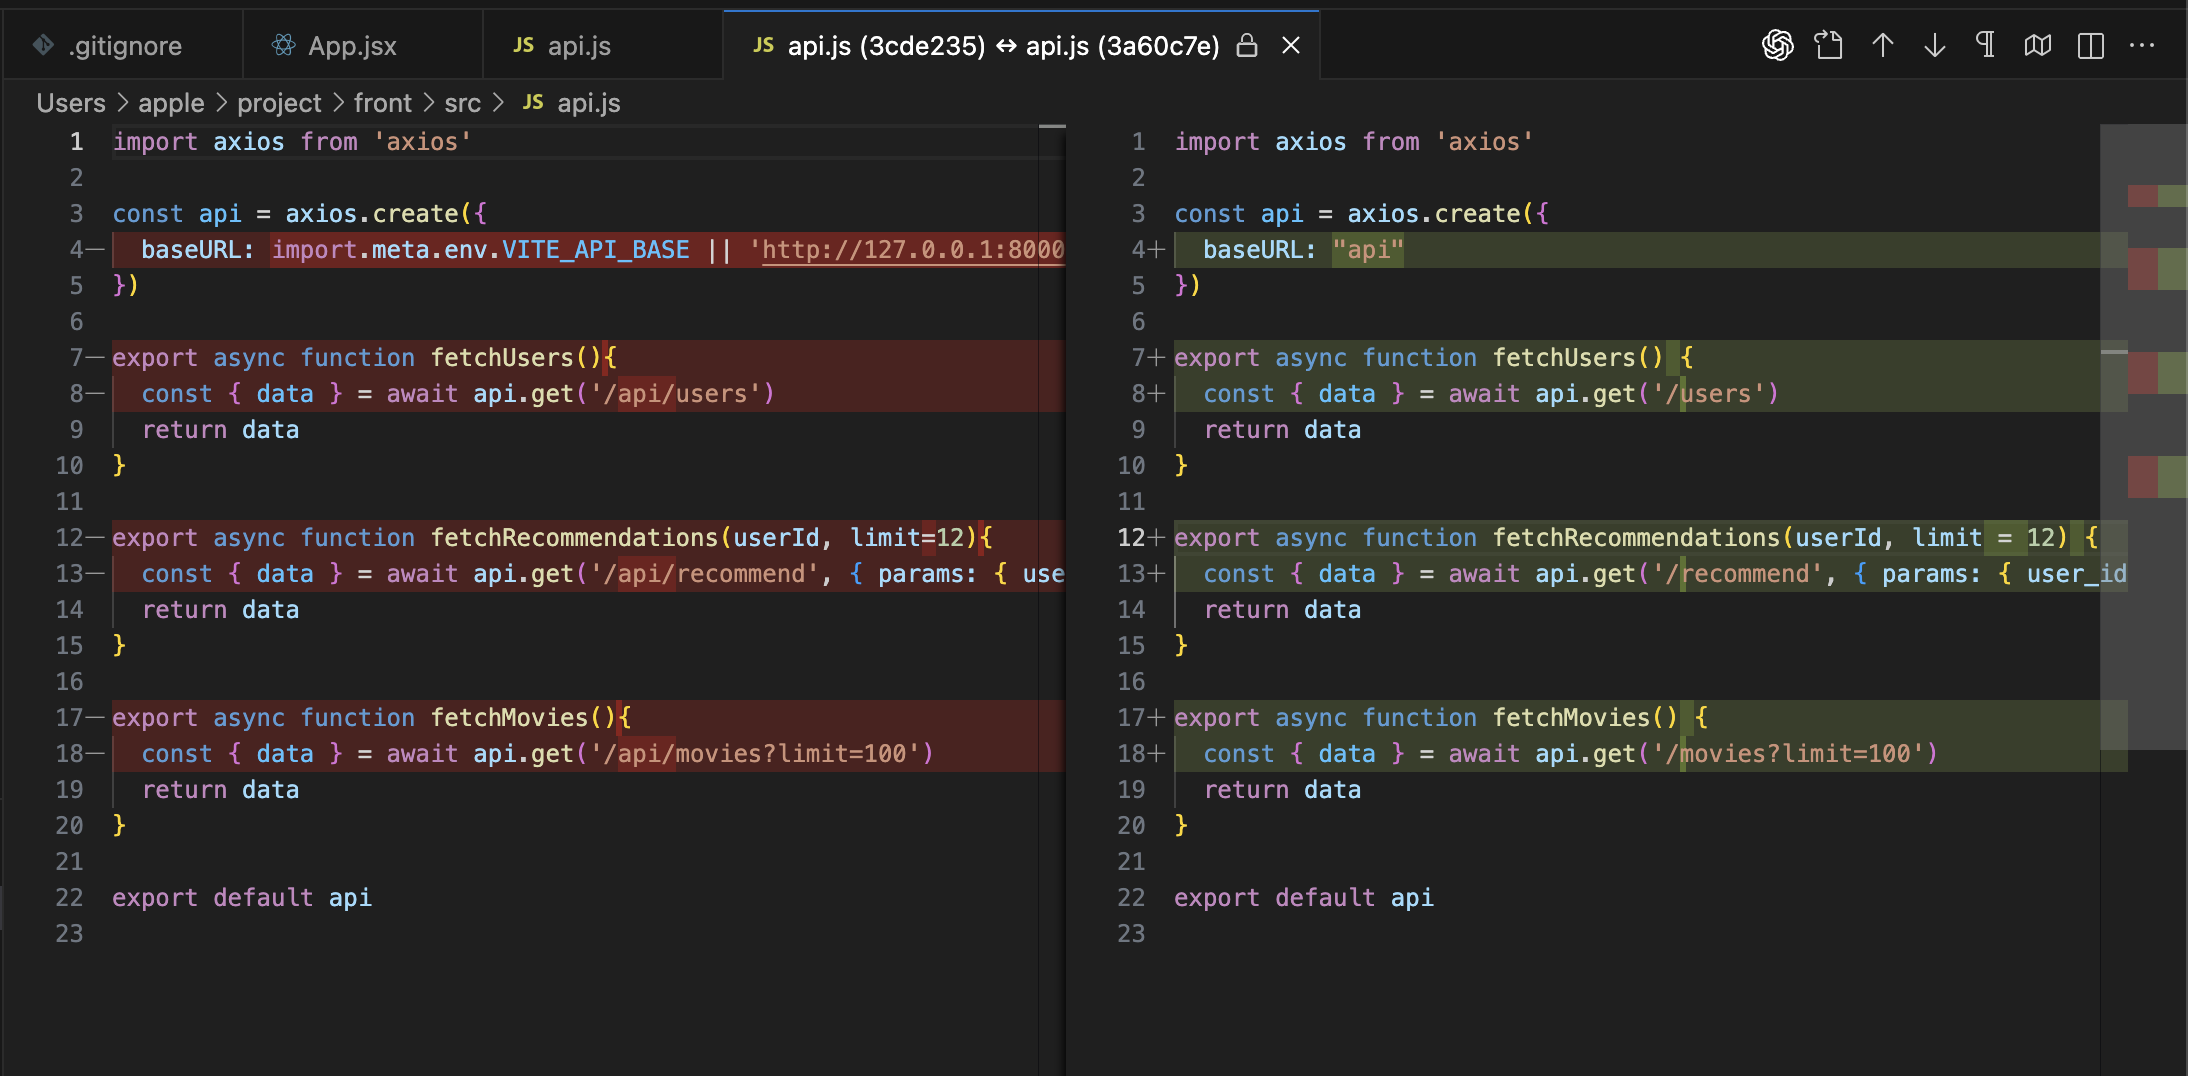
Task: Close the api.js diff comparison tab
Action: [1291, 45]
